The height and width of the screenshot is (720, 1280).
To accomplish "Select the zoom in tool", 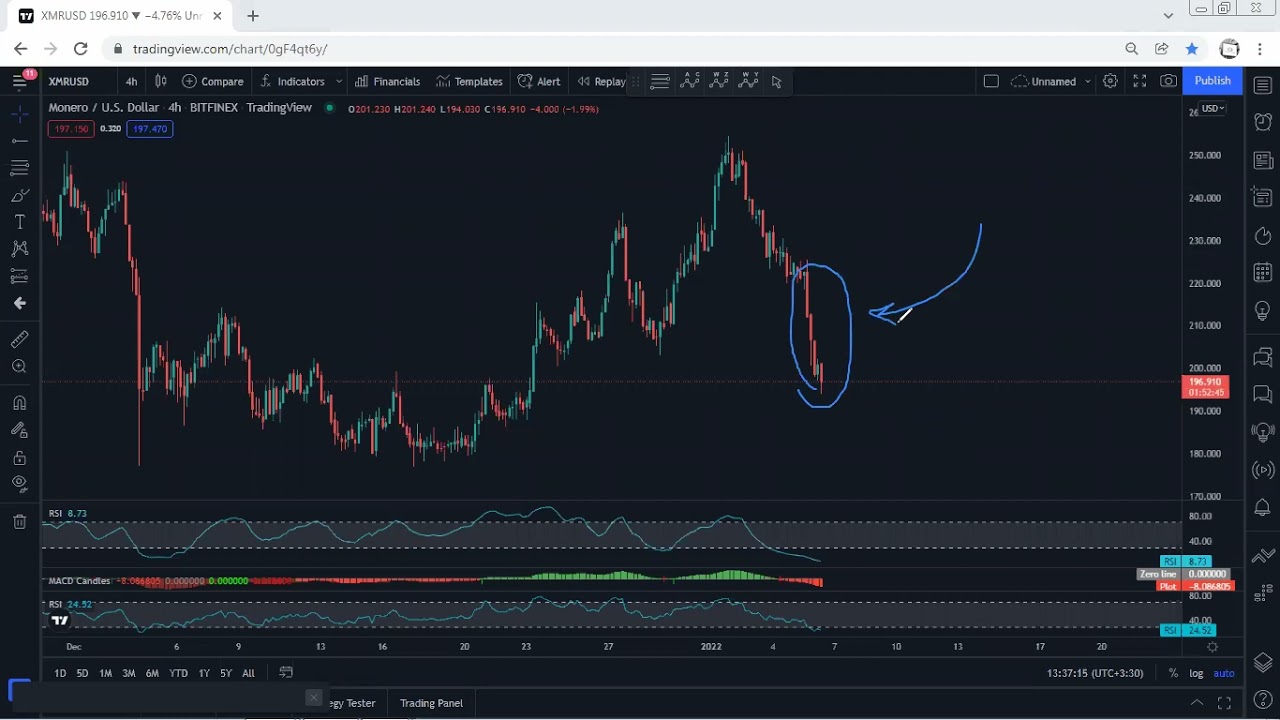I will (x=19, y=367).
